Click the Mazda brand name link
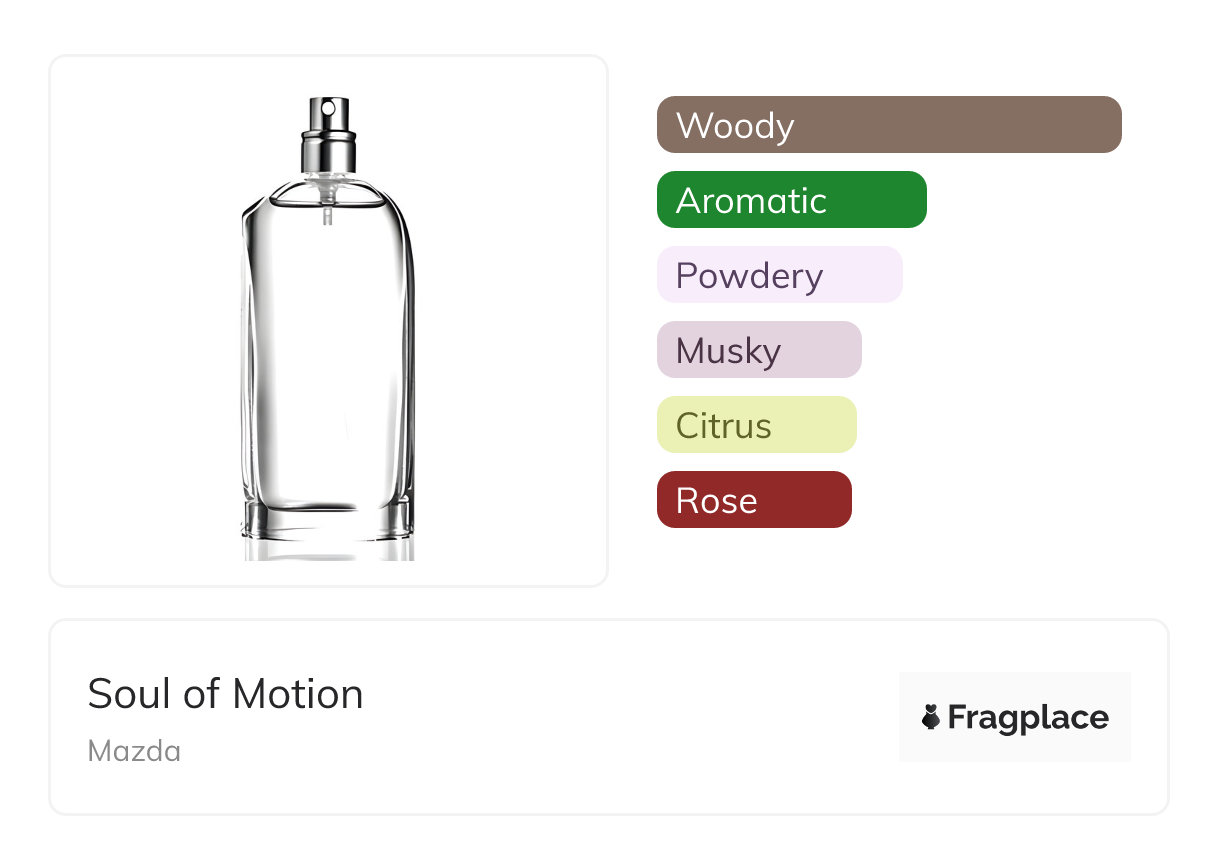Screen dimensions: 1218x864 (x=134, y=751)
